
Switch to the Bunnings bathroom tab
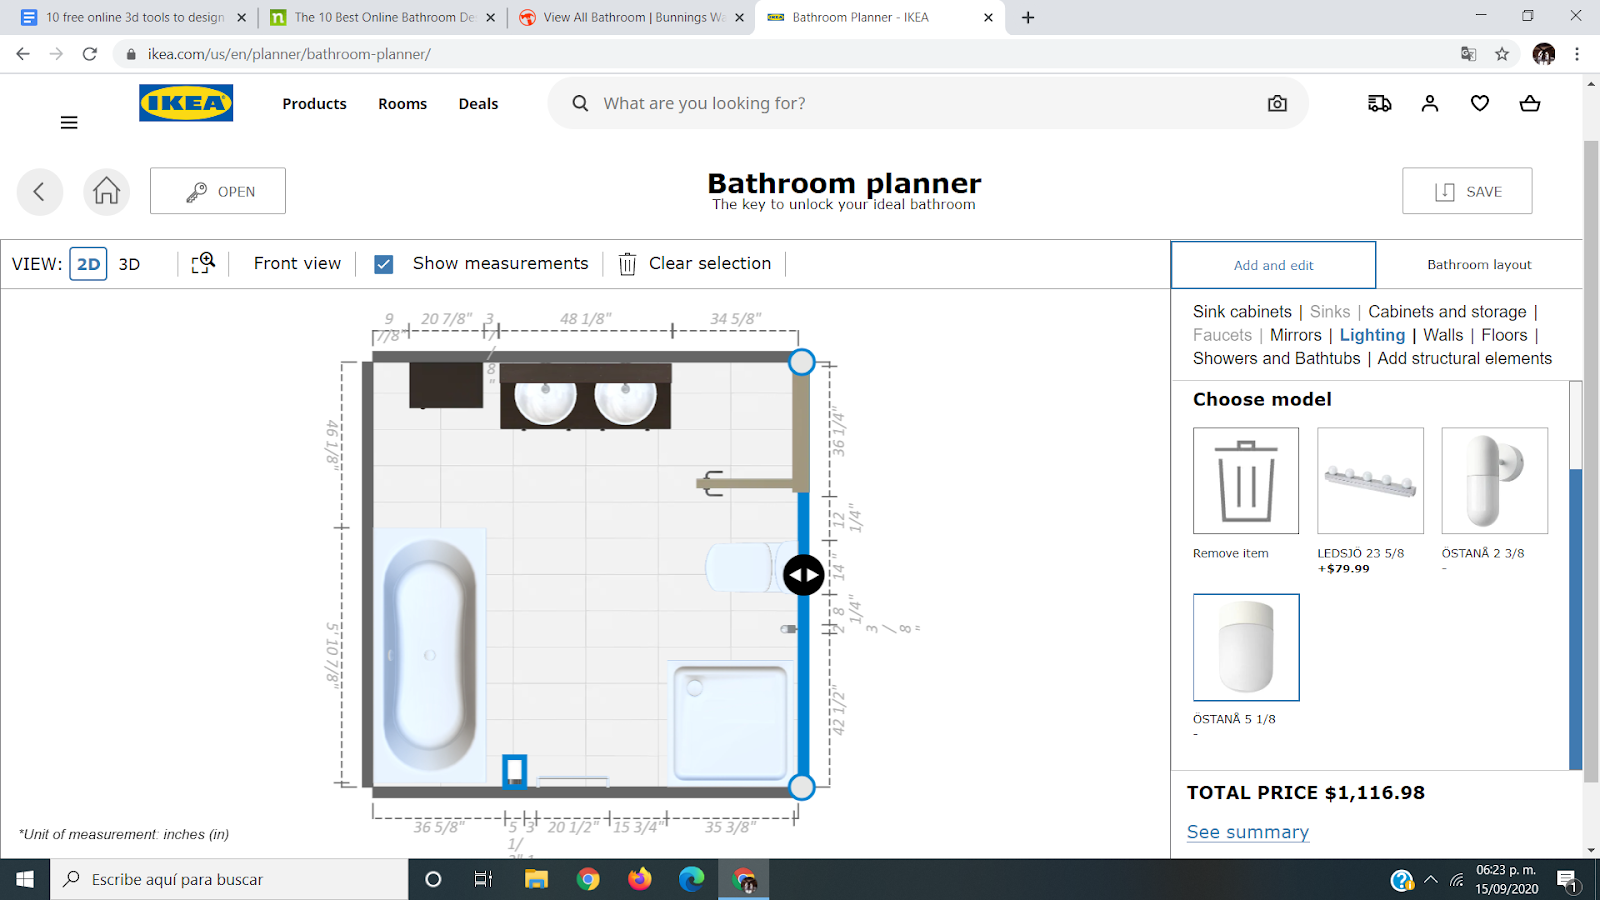[633, 17]
